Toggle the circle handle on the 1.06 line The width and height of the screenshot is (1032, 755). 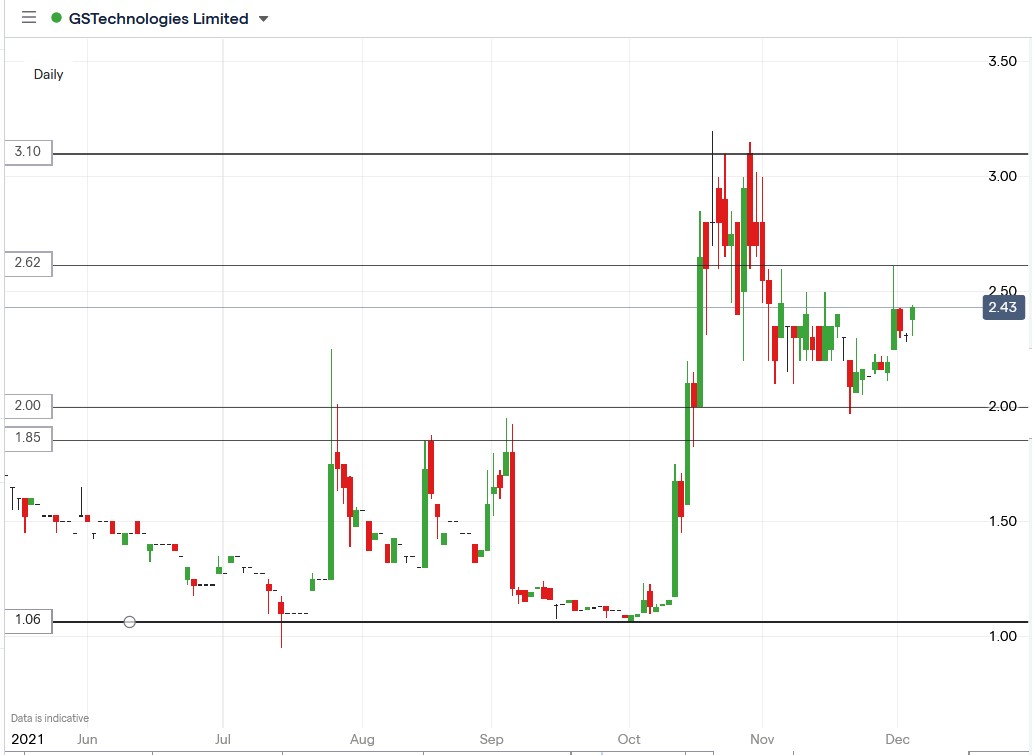(129, 621)
